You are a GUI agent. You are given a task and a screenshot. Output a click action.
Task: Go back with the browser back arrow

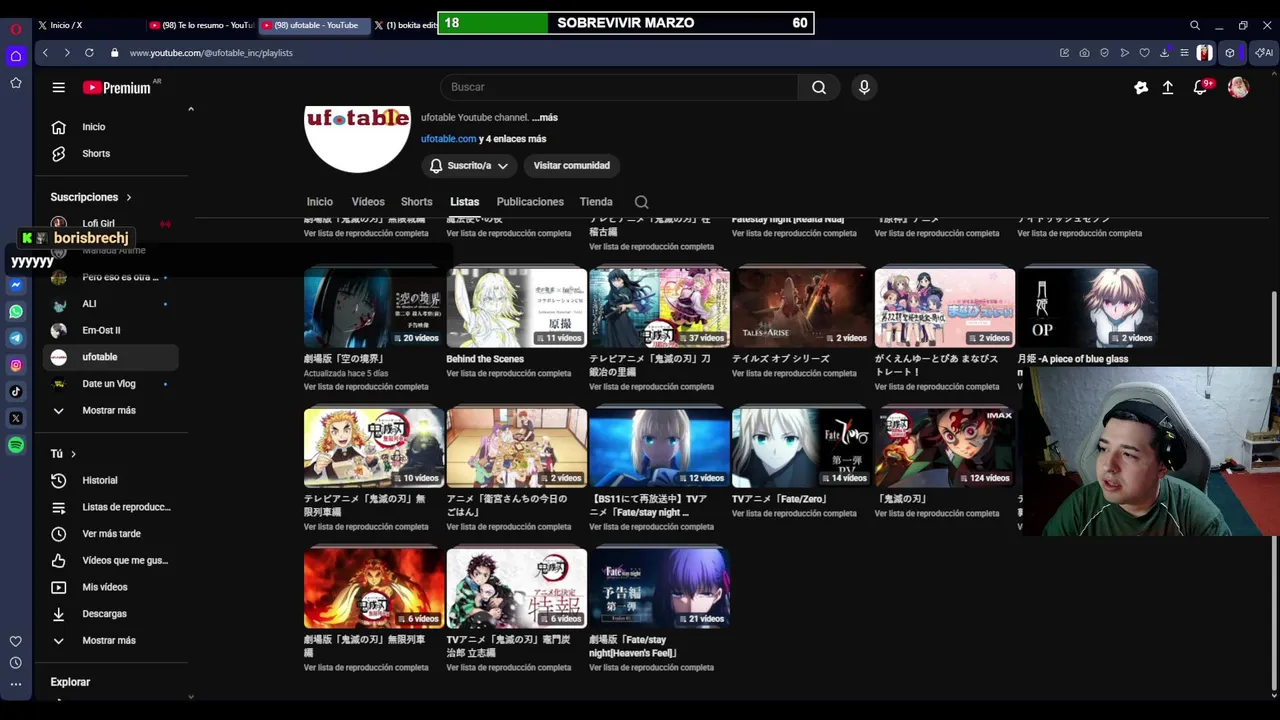coord(45,52)
